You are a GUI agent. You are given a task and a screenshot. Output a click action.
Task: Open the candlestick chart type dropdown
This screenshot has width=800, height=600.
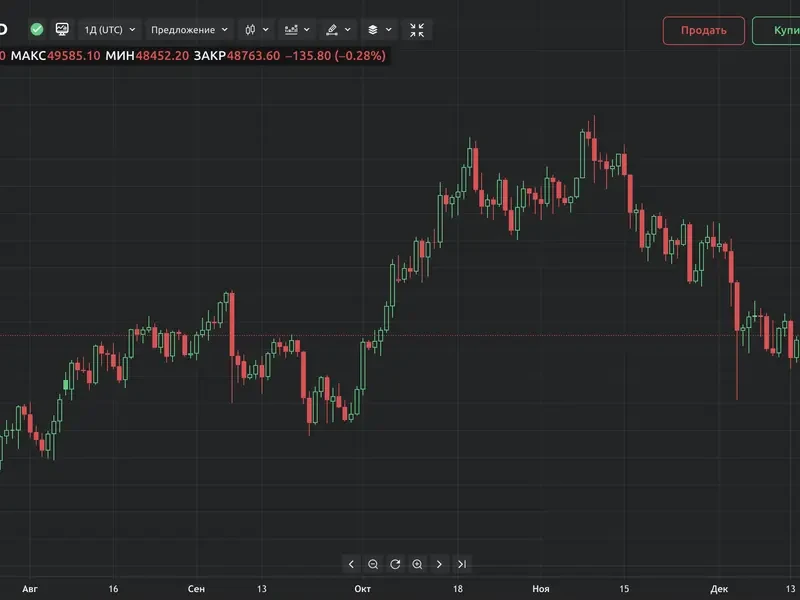point(257,30)
